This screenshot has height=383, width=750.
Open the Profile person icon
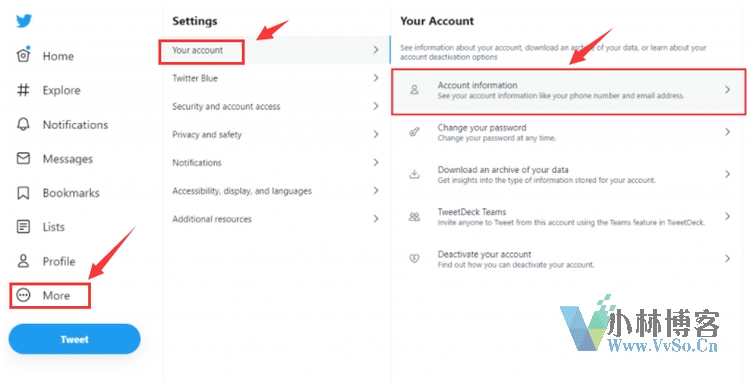pos(23,261)
